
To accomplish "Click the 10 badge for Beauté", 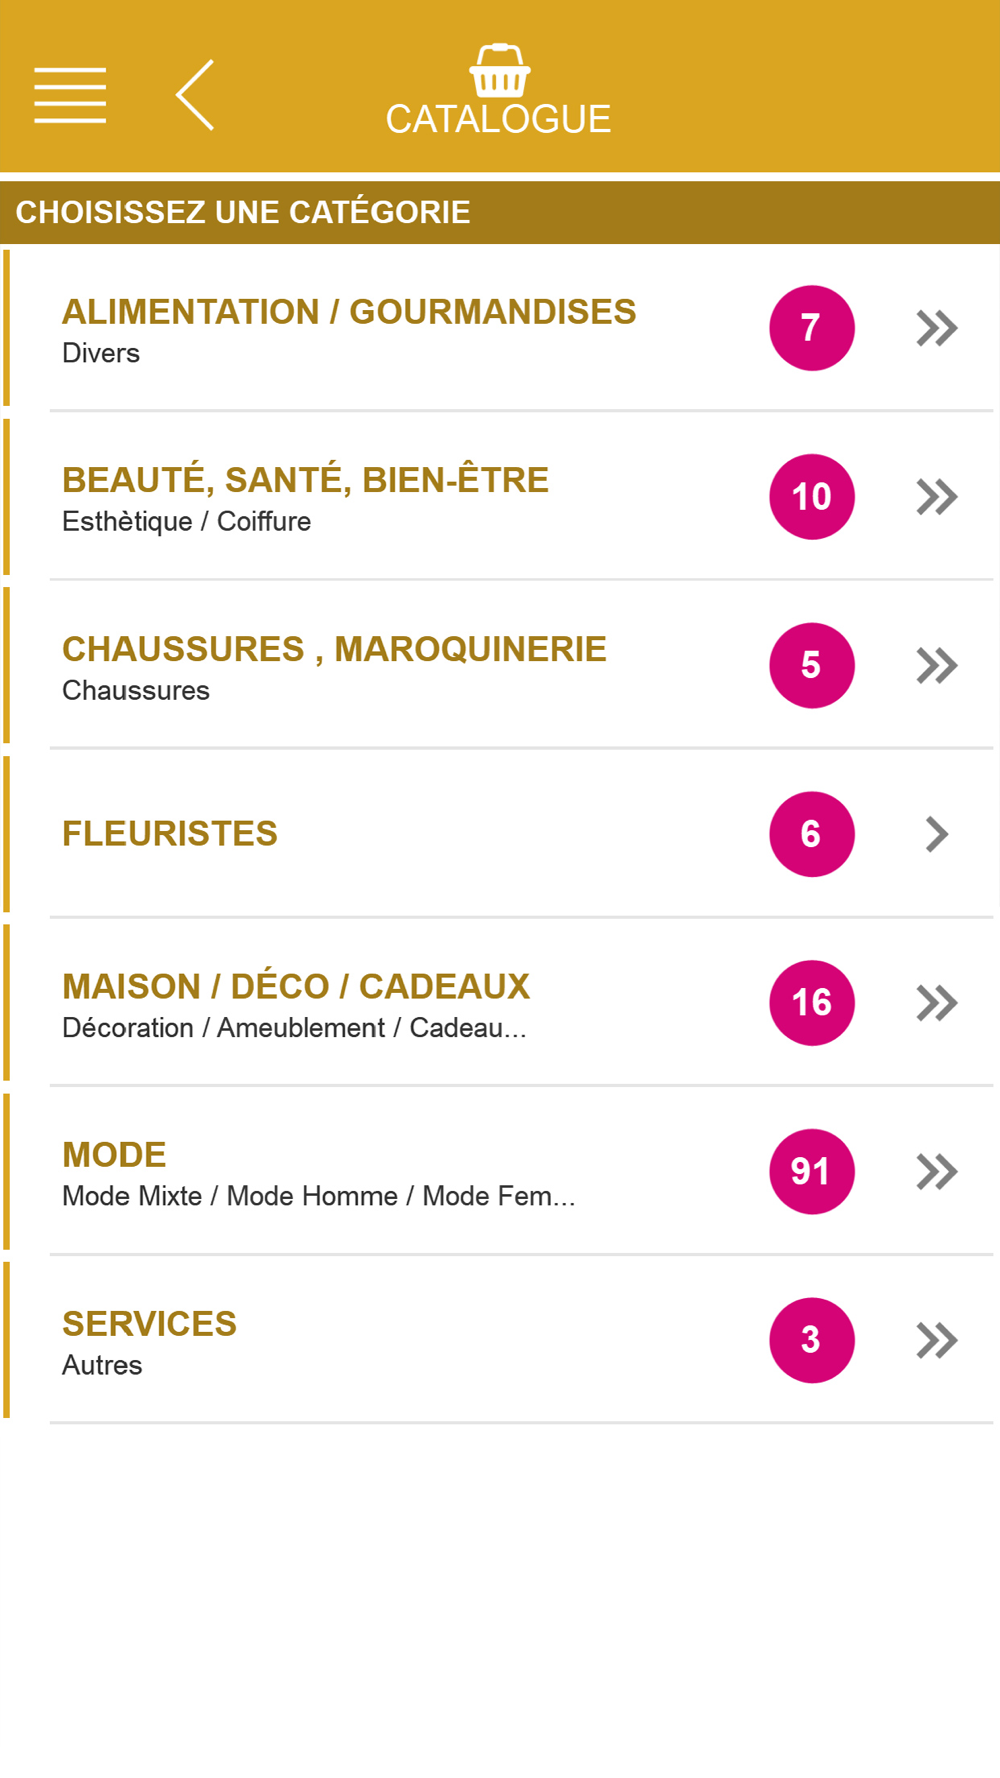I will pyautogui.click(x=811, y=497).
